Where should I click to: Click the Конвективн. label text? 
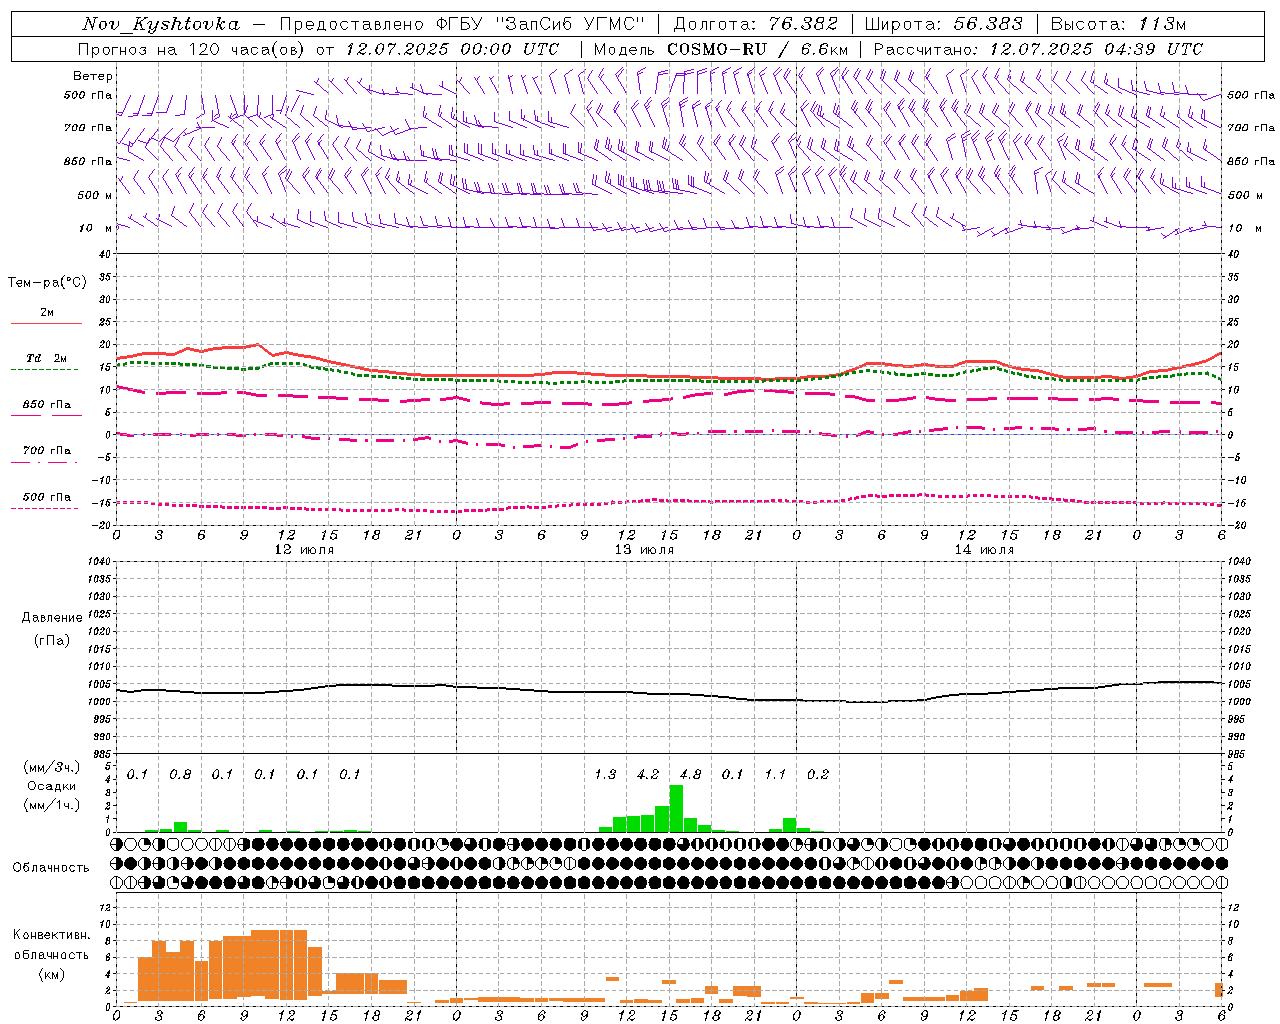(51, 935)
